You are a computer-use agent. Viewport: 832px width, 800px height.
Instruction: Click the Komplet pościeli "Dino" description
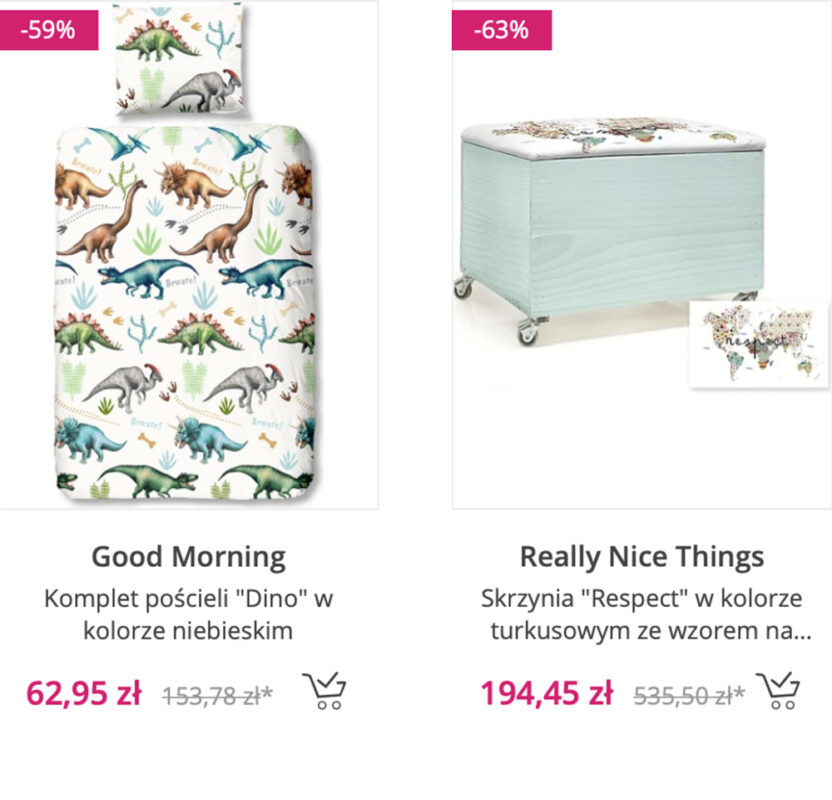[189, 614]
